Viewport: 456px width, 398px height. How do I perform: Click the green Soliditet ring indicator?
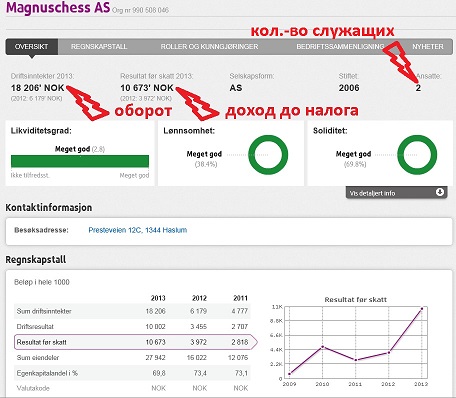pos(417,155)
